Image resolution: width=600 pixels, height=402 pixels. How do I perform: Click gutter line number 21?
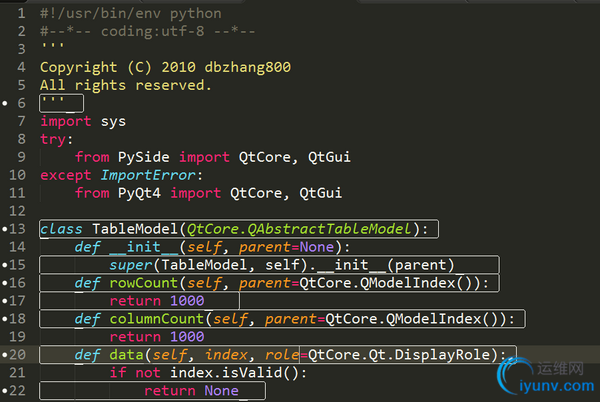[17, 373]
